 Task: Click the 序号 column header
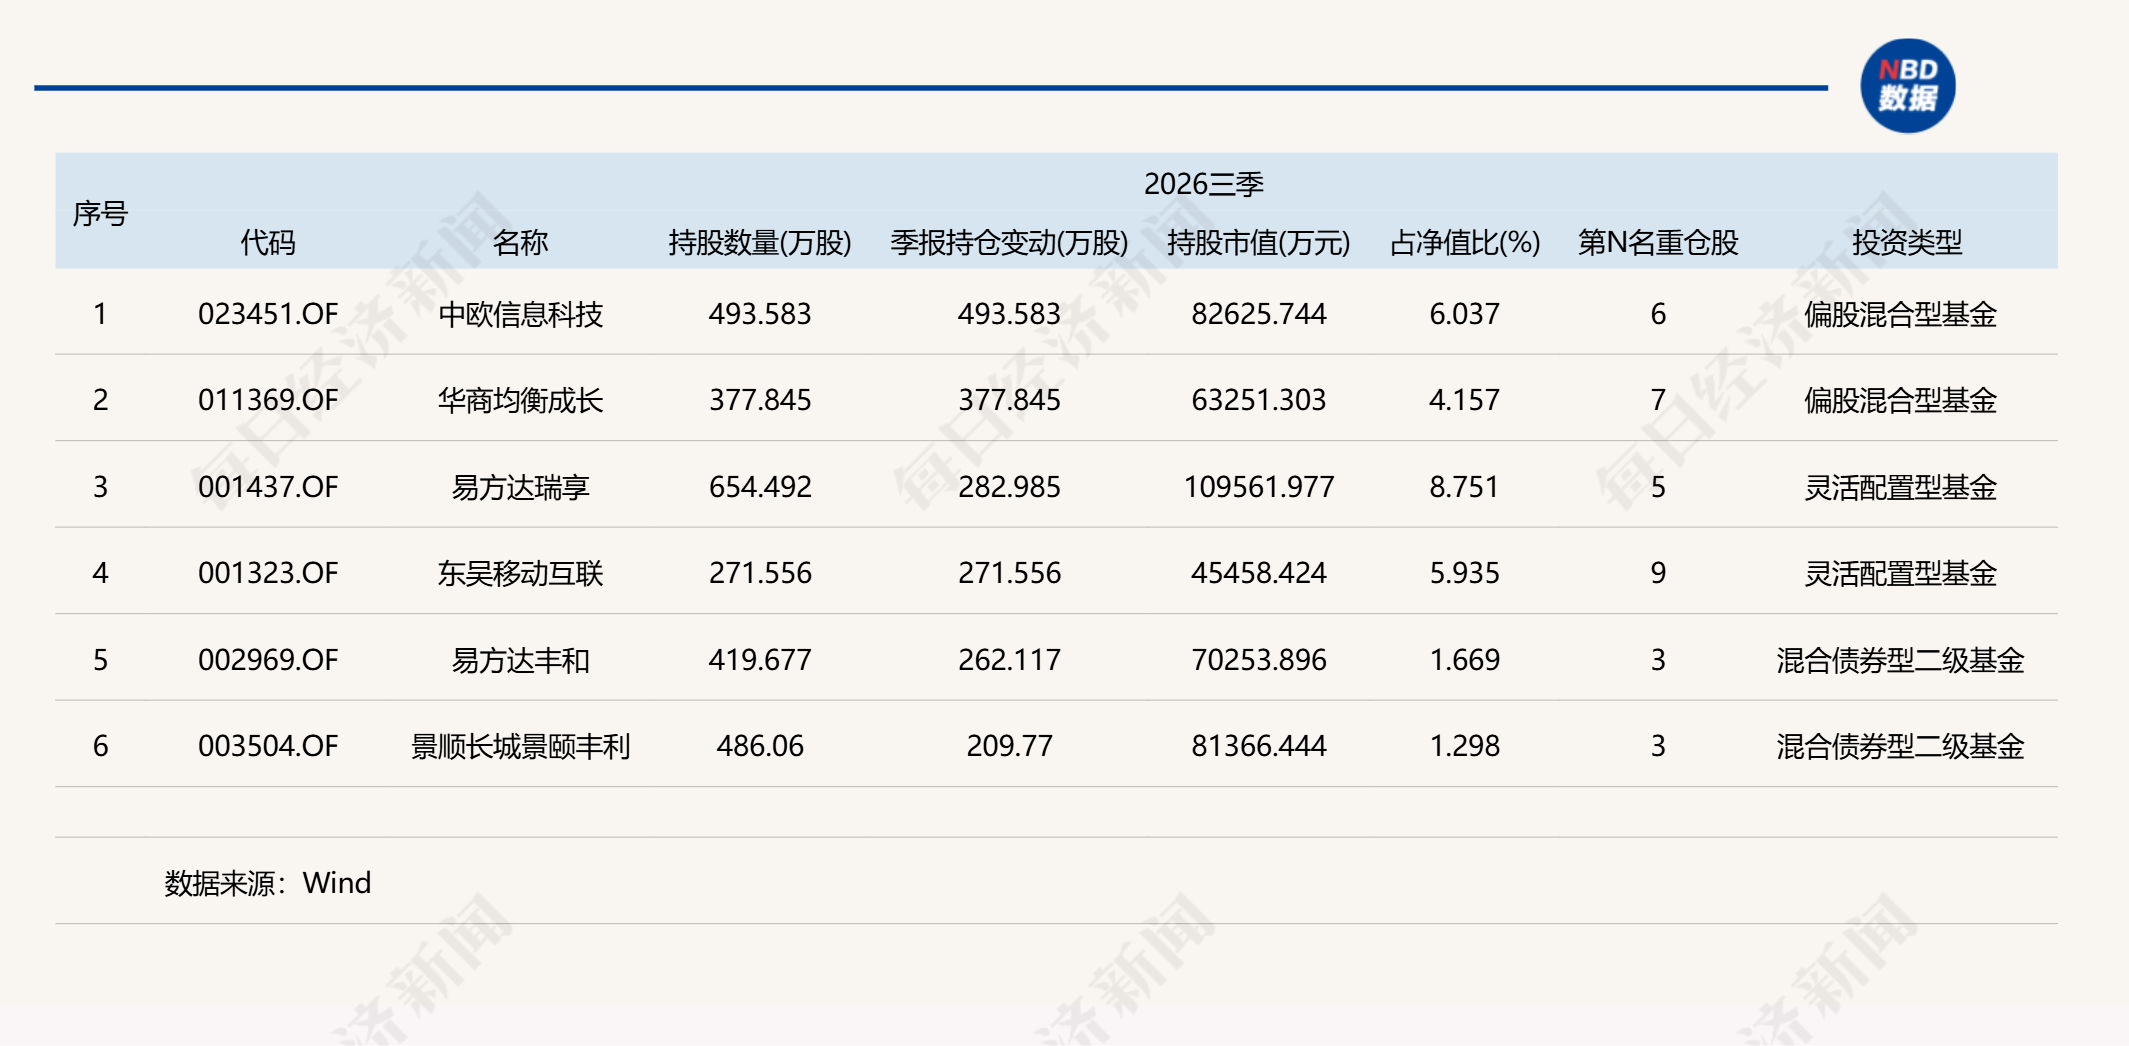coord(100,213)
